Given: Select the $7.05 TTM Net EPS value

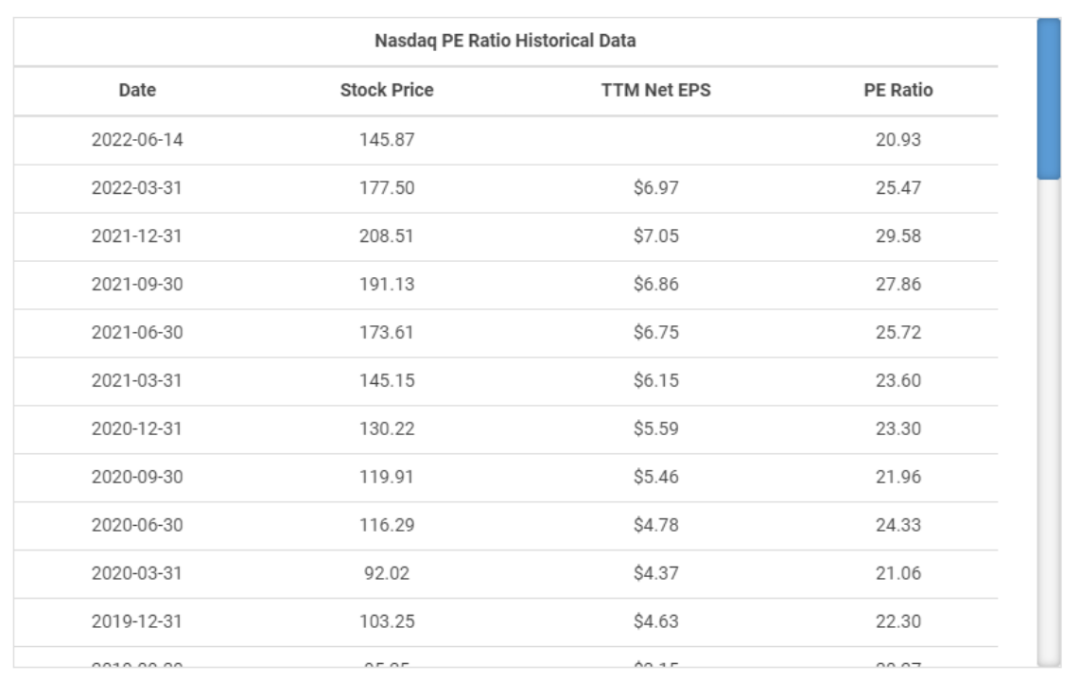Looking at the screenshot, I should [655, 236].
